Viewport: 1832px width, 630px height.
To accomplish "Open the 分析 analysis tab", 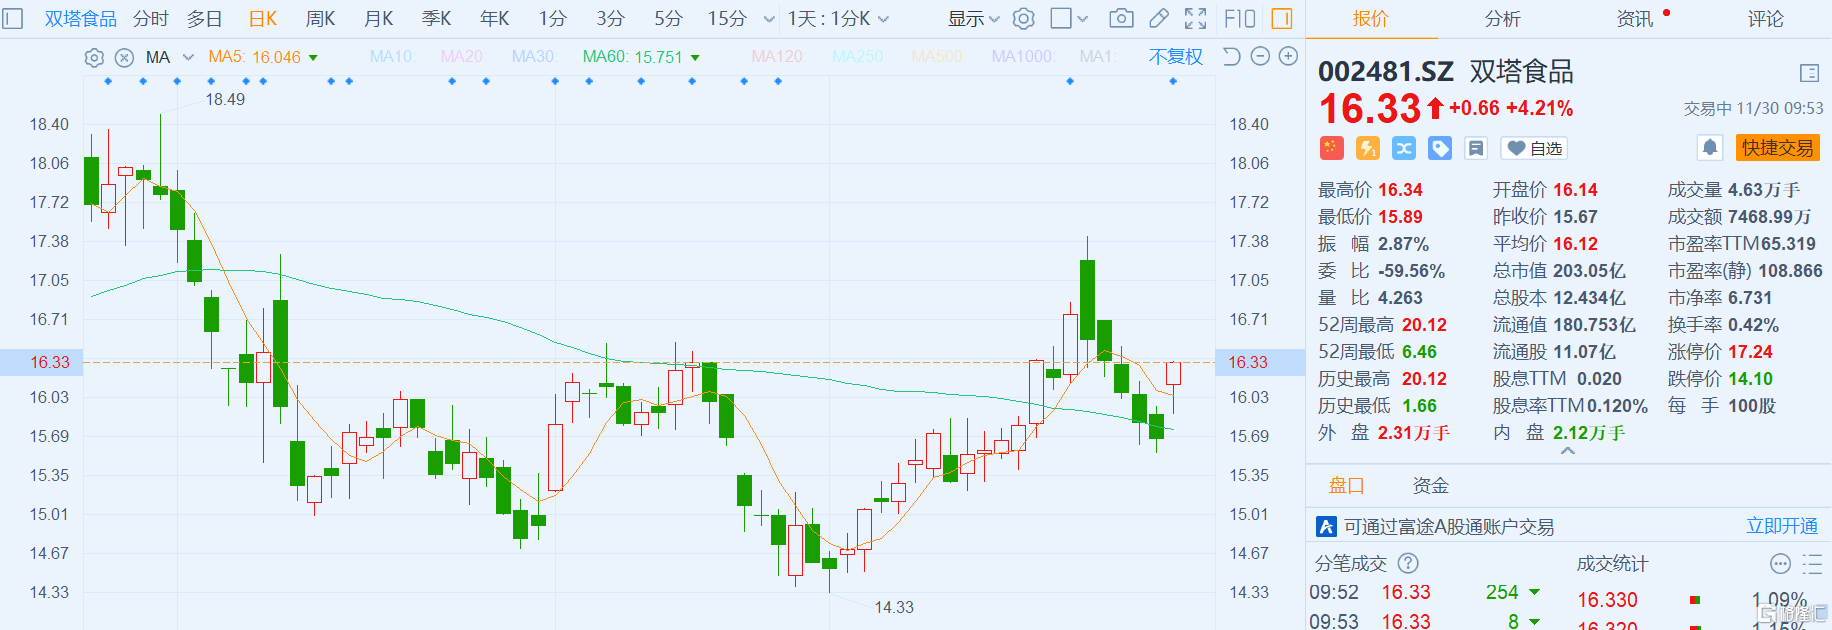I will coord(1502,19).
